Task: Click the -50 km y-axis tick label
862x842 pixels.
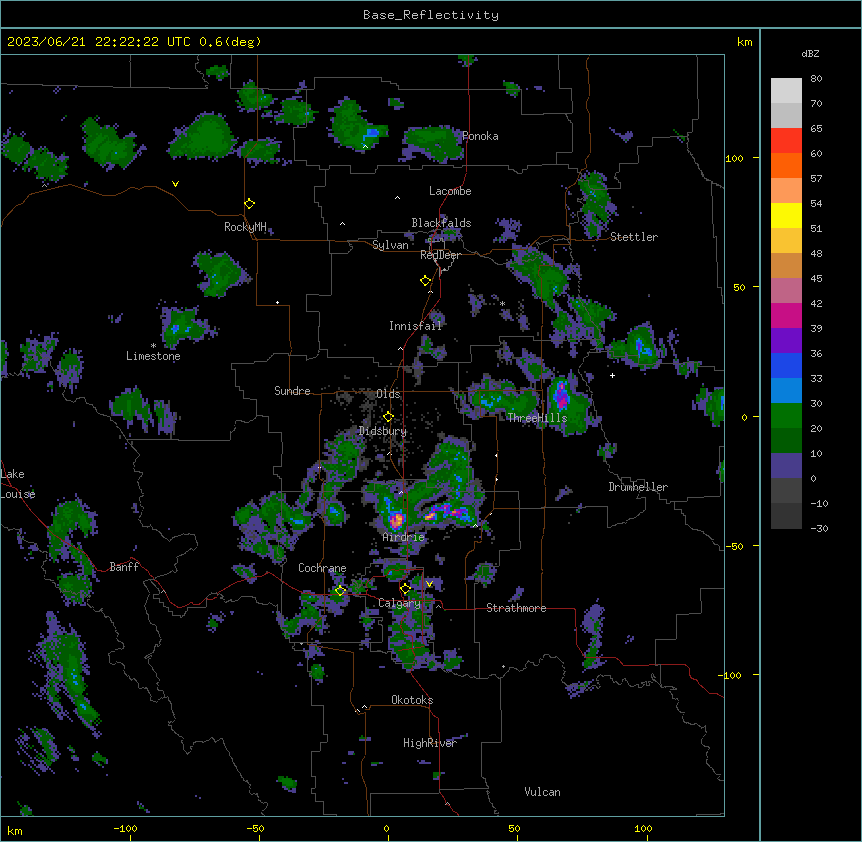Action: (x=734, y=546)
